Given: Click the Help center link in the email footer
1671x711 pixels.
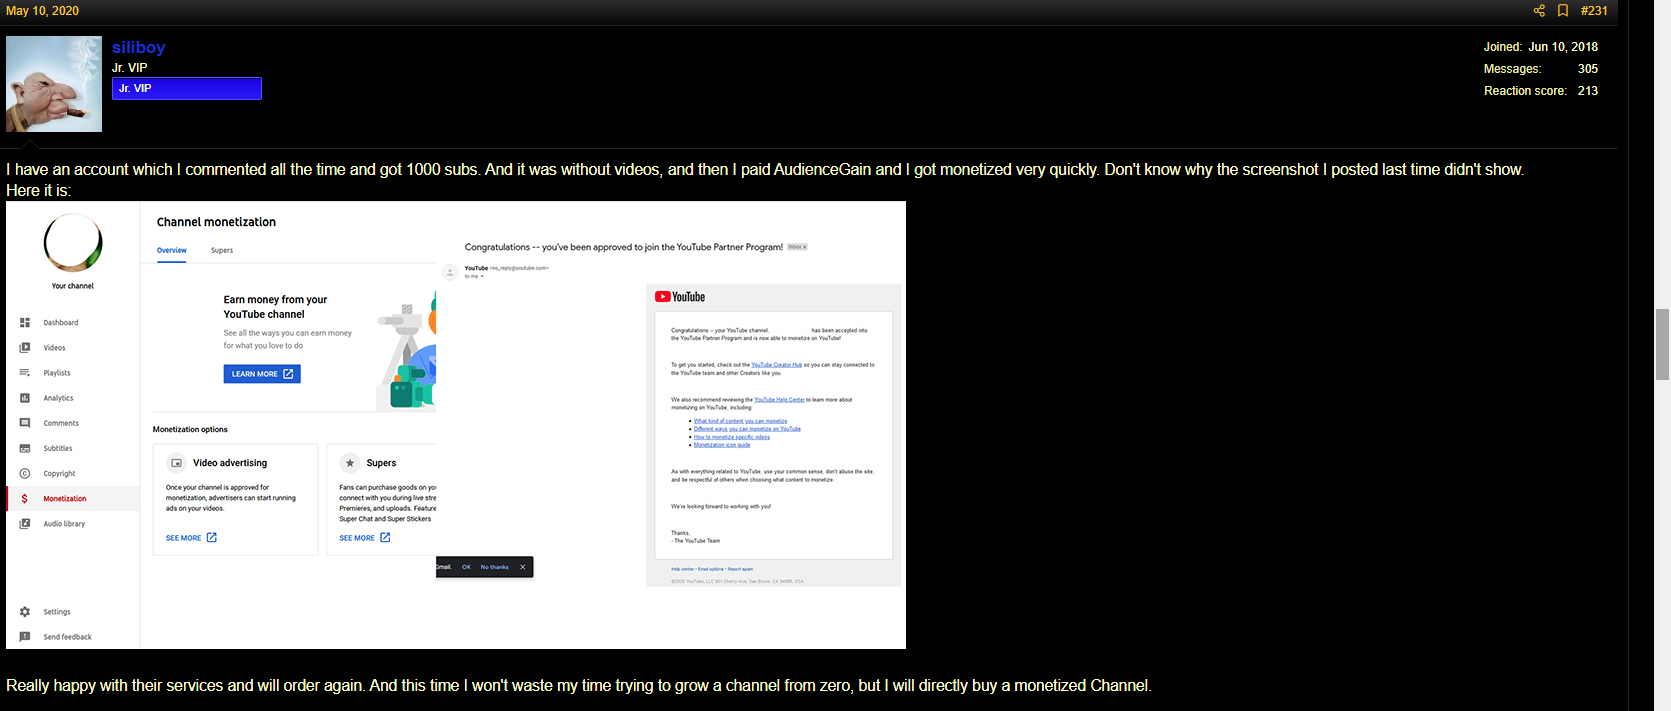Looking at the screenshot, I should click(x=683, y=569).
